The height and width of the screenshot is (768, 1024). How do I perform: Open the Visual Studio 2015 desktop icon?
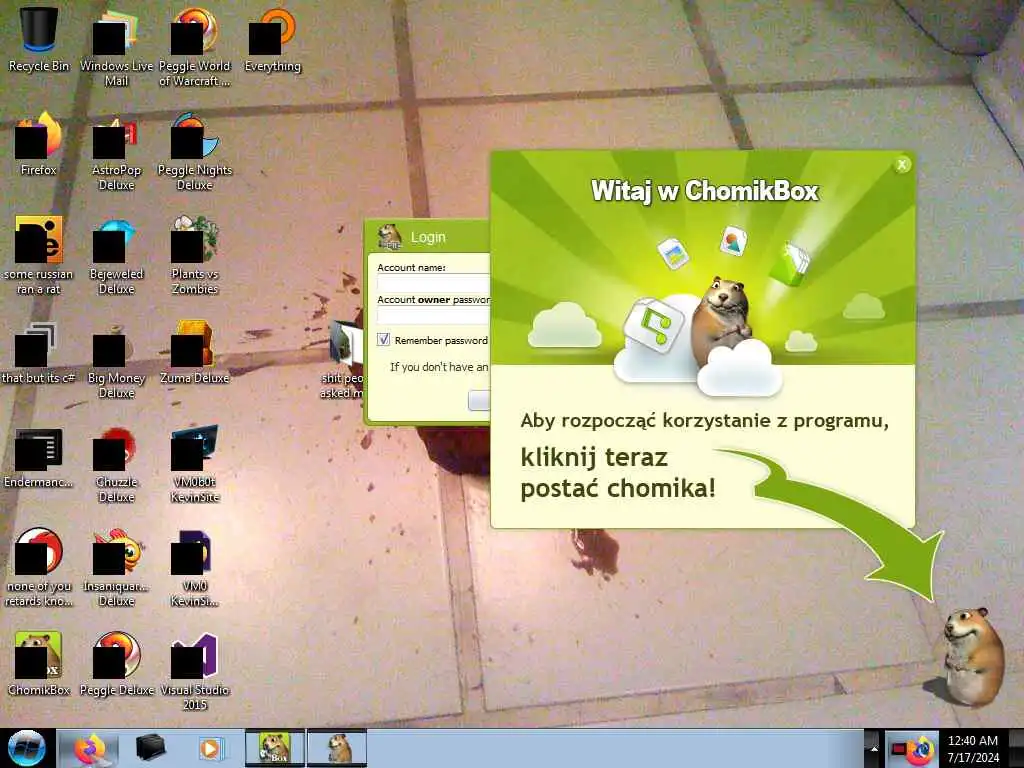[x=195, y=669]
